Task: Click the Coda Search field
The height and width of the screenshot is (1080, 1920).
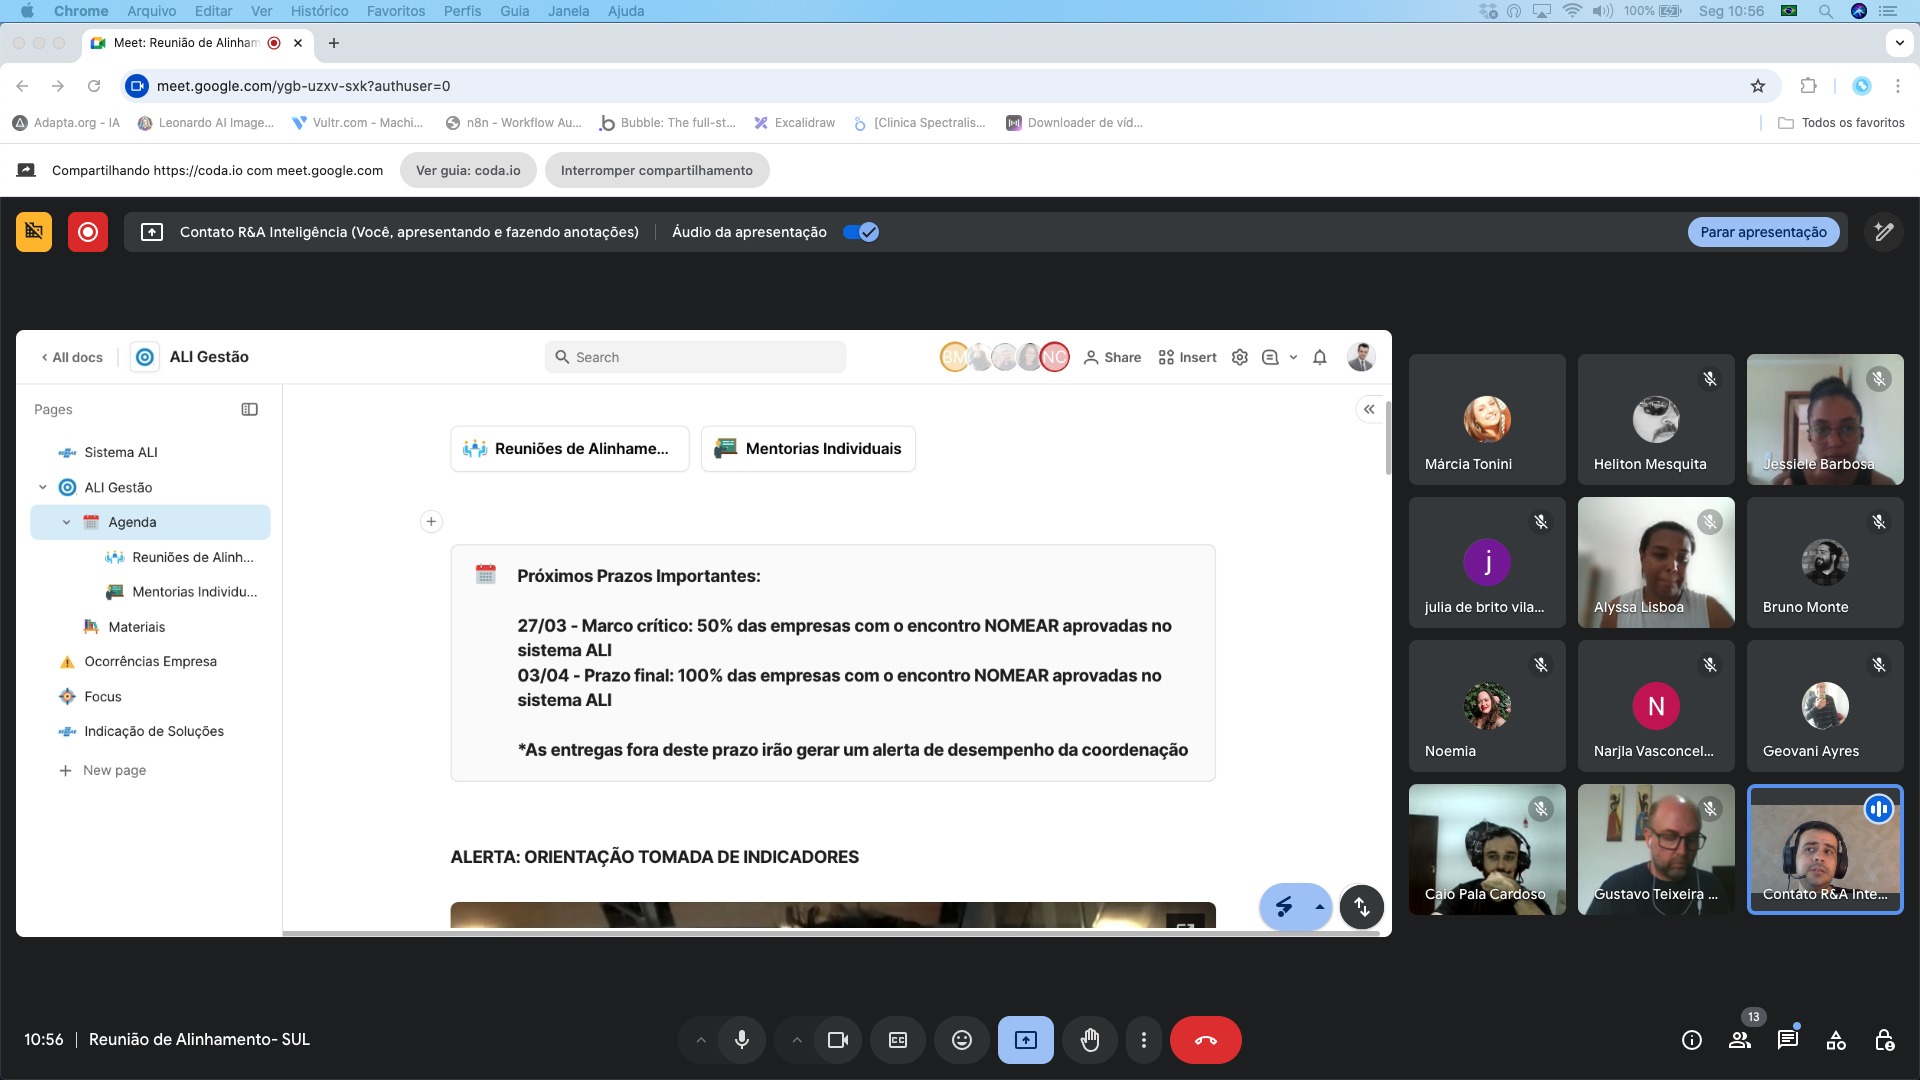Action: tap(695, 357)
